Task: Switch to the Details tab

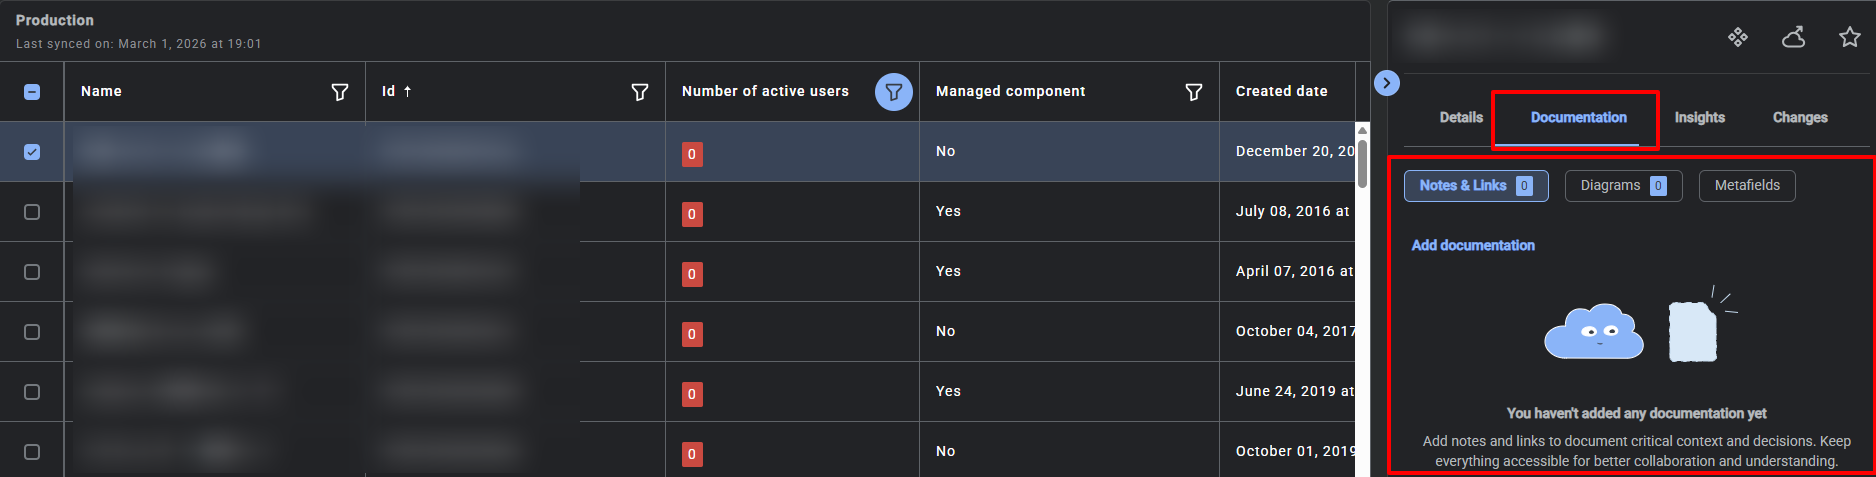Action: point(1461,118)
